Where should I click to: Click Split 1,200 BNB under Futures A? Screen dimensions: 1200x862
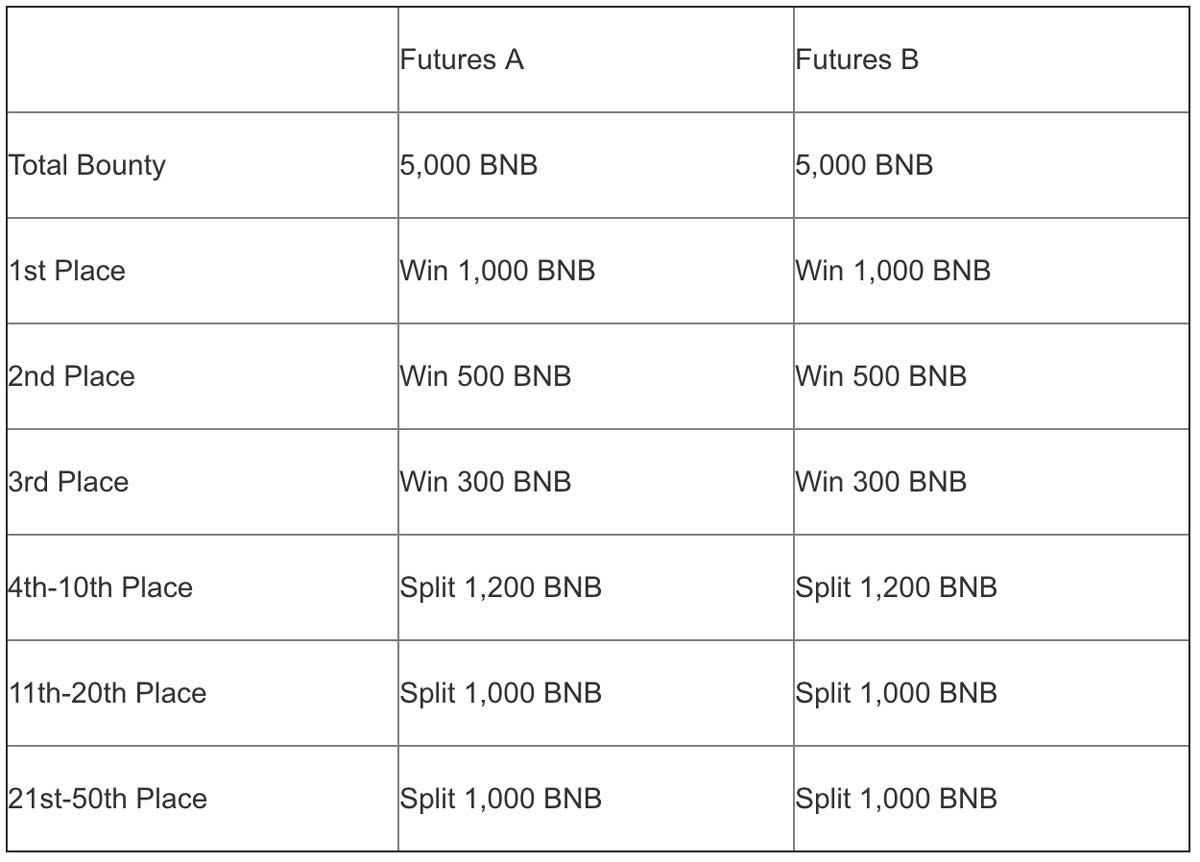(x=501, y=587)
